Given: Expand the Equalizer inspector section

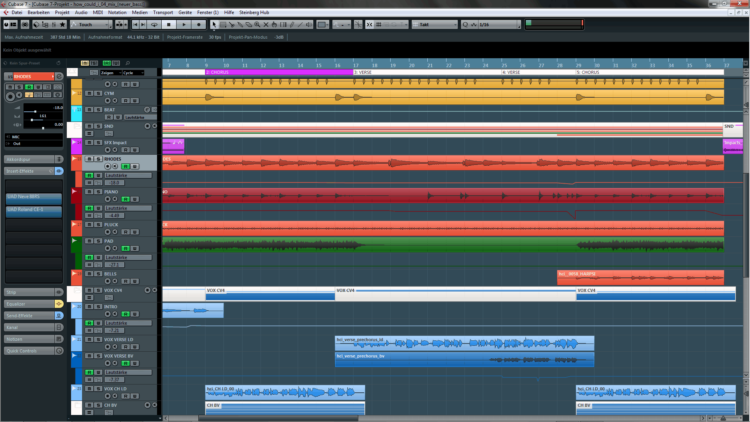Looking at the screenshot, I should pos(33,304).
